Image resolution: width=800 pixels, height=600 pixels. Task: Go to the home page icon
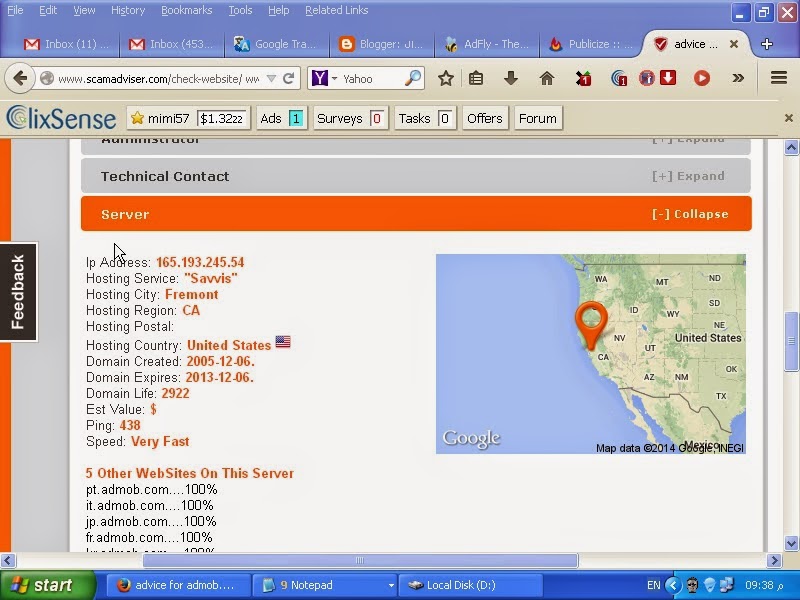[546, 78]
